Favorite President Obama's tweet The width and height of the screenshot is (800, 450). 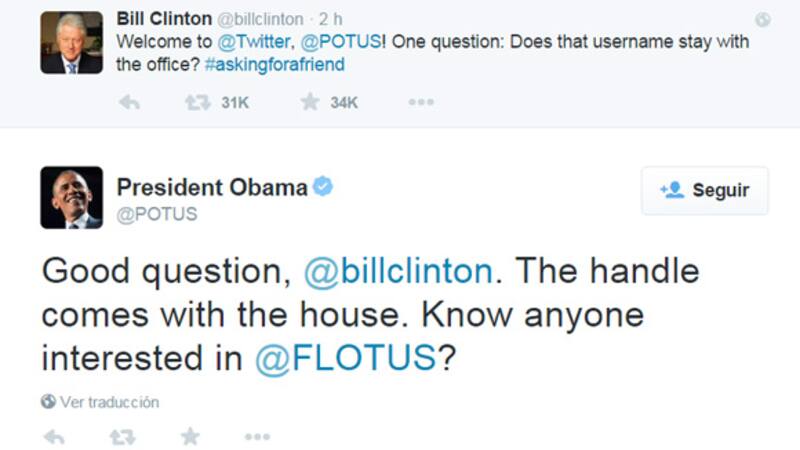click(190, 437)
